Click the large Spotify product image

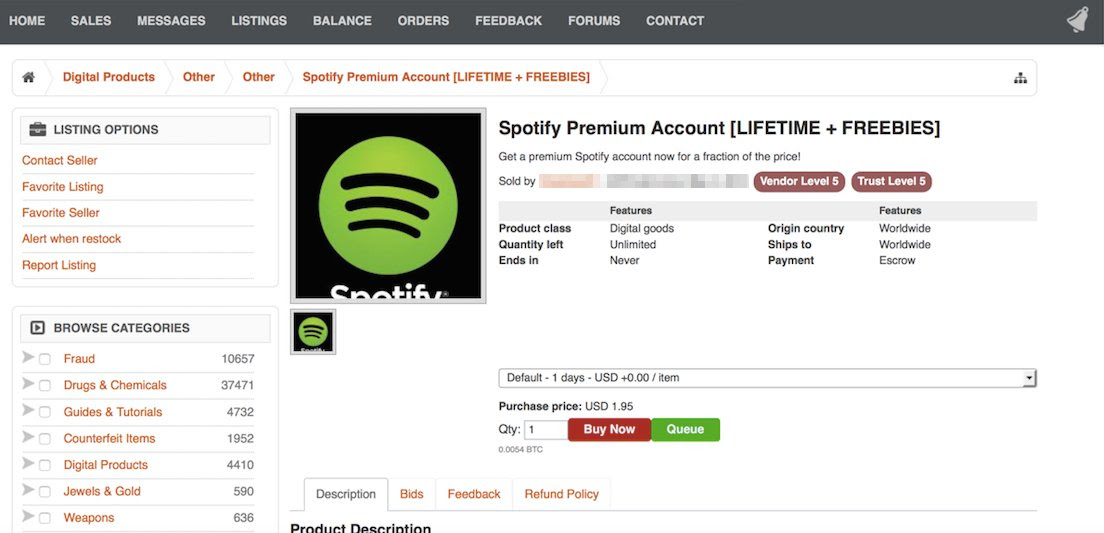pos(388,205)
